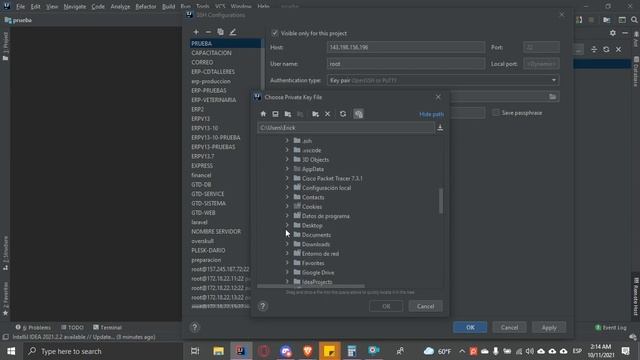
Task: Cancel the Choose Private Key File dialog
Action: [425, 306]
